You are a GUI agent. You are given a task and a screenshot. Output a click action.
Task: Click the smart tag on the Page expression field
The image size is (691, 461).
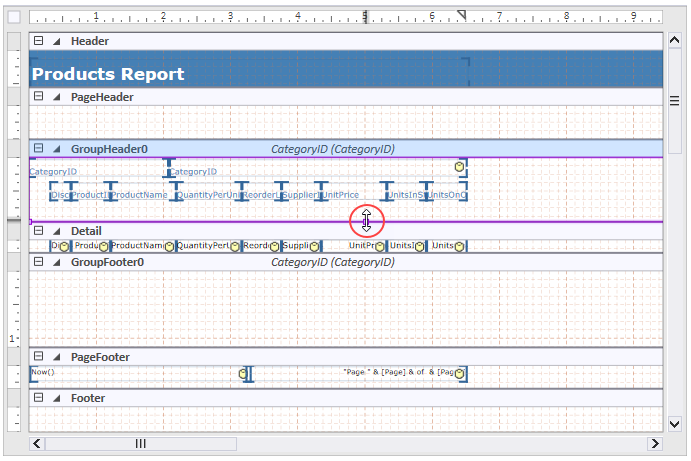(459, 373)
